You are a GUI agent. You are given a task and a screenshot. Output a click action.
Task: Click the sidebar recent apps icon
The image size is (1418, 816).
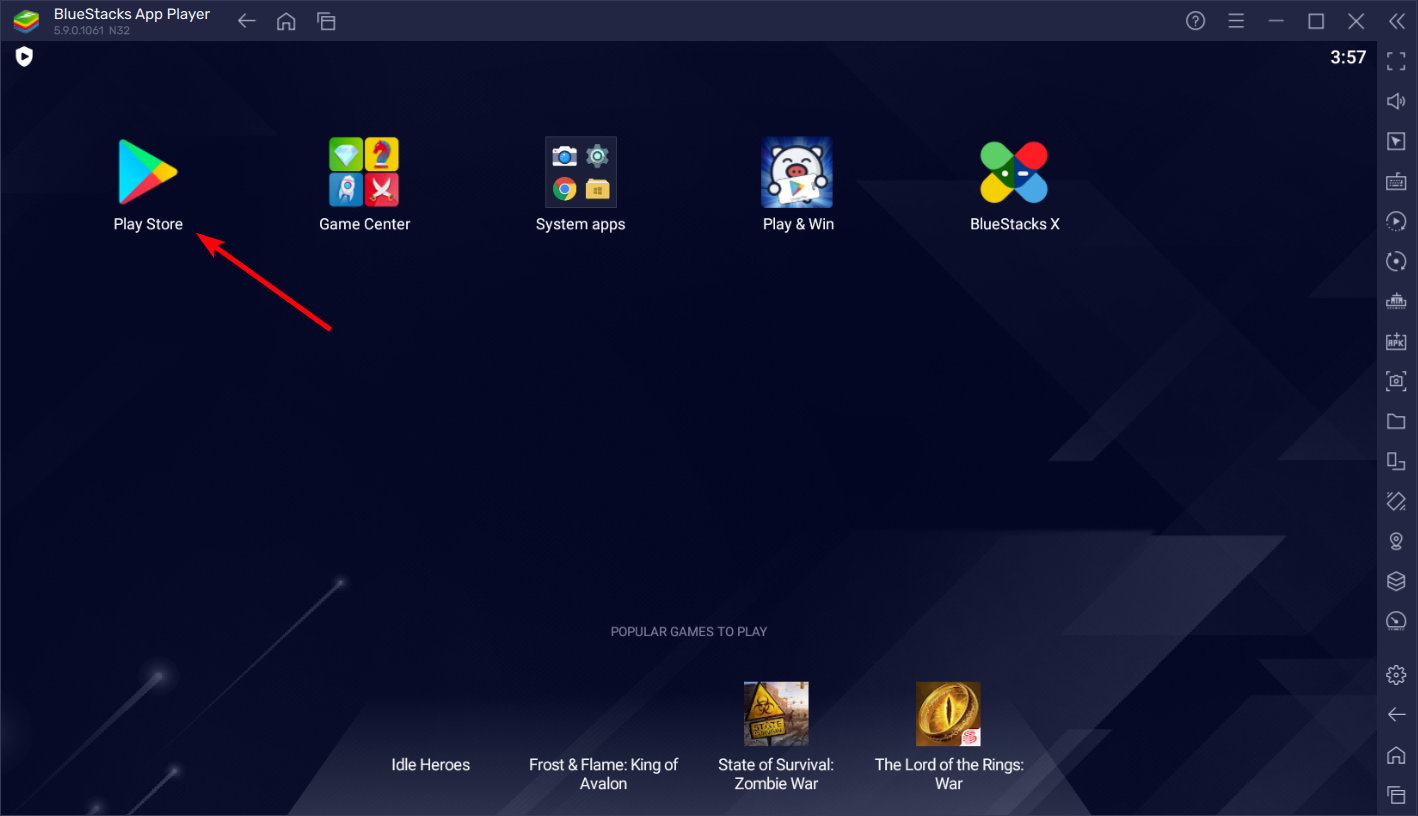(x=1396, y=794)
